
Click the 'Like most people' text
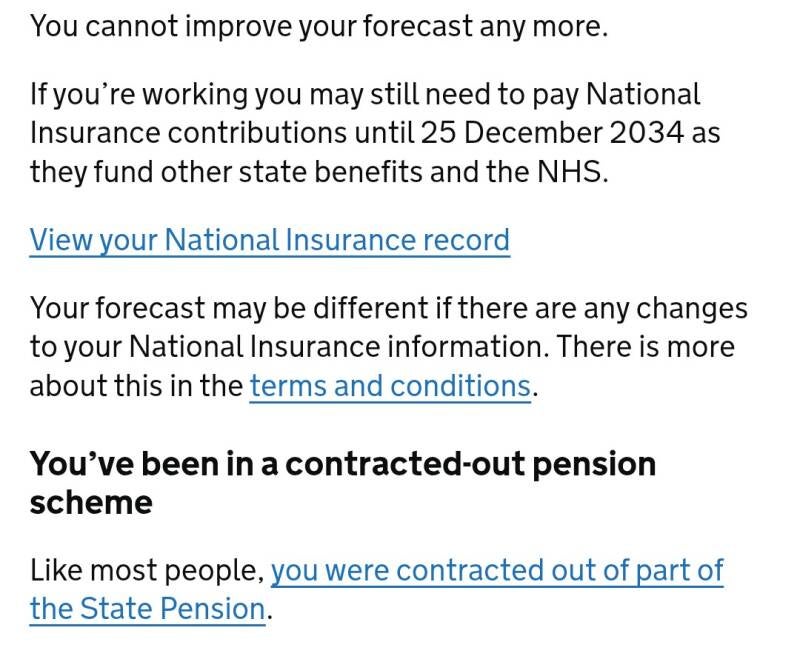[x=147, y=571]
